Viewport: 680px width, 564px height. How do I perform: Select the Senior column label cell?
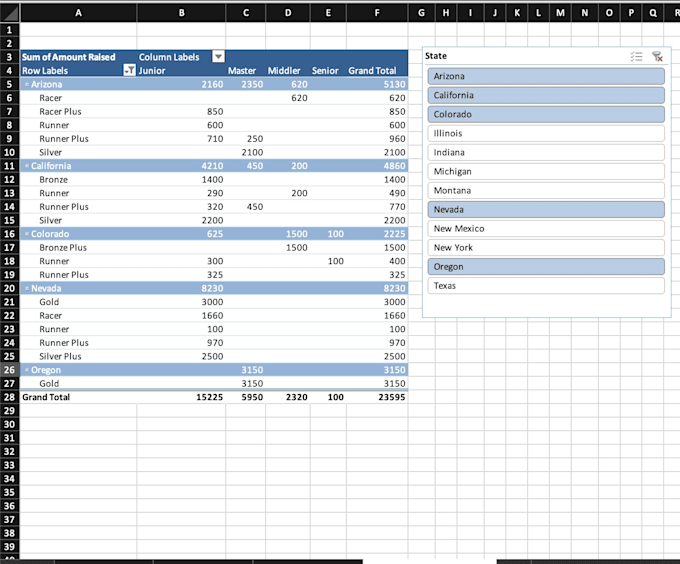[328, 70]
